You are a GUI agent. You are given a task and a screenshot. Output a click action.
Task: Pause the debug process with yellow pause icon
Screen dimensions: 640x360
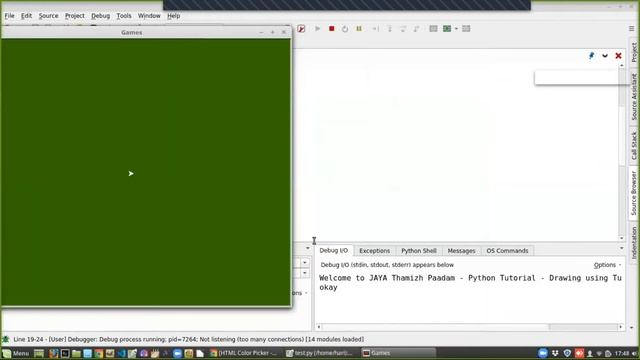click(359, 29)
